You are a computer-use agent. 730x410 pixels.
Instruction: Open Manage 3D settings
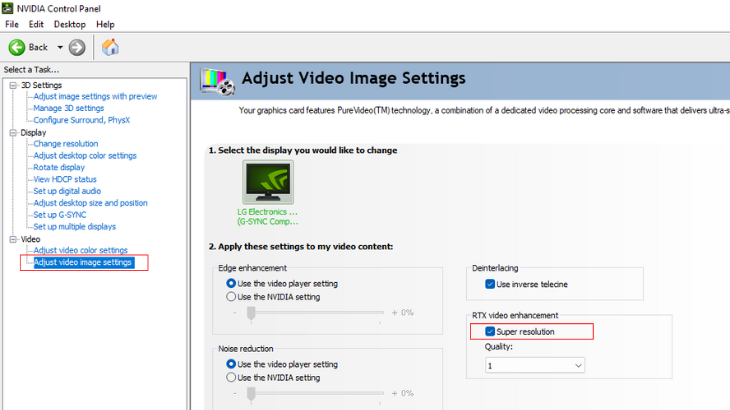pos(68,108)
